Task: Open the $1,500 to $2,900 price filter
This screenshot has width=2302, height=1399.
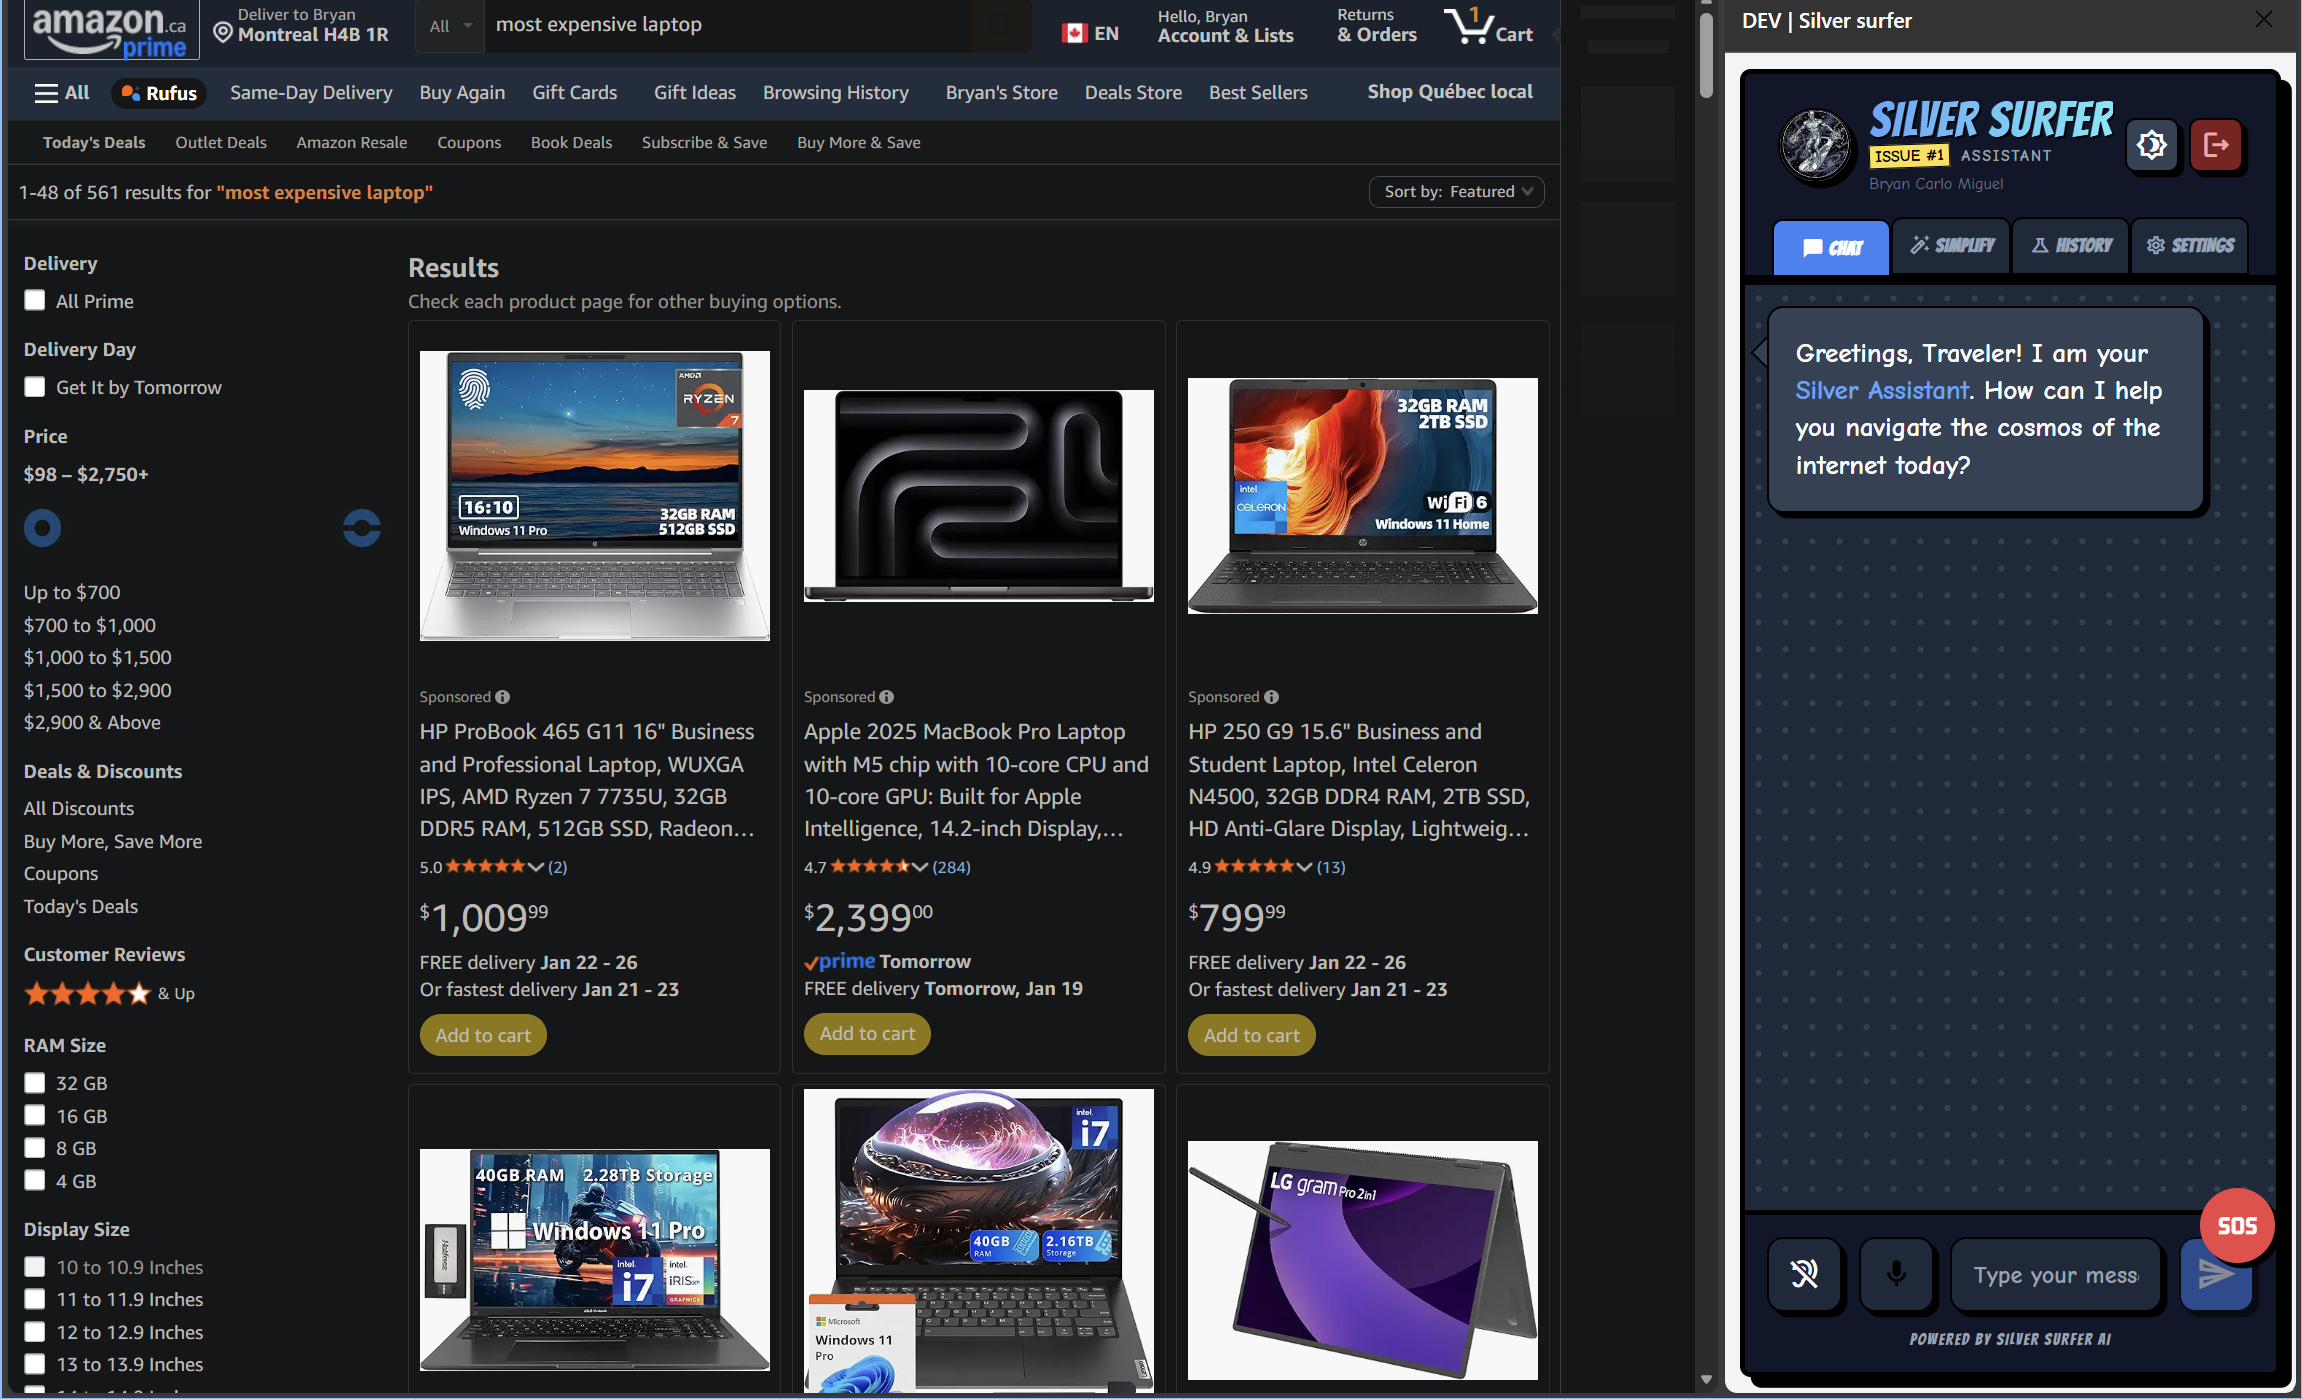Action: click(98, 690)
